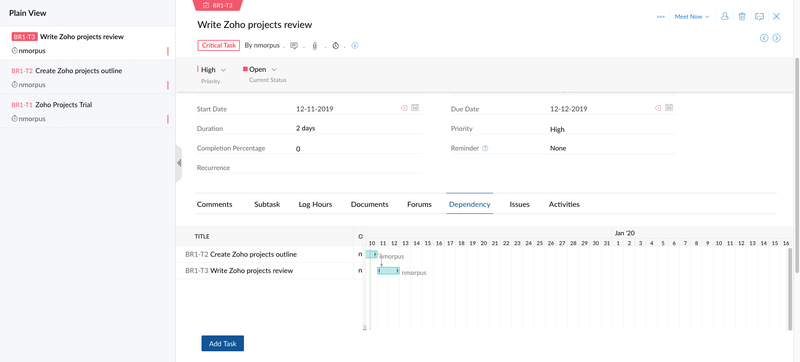Click the Recurrence field

point(309,167)
